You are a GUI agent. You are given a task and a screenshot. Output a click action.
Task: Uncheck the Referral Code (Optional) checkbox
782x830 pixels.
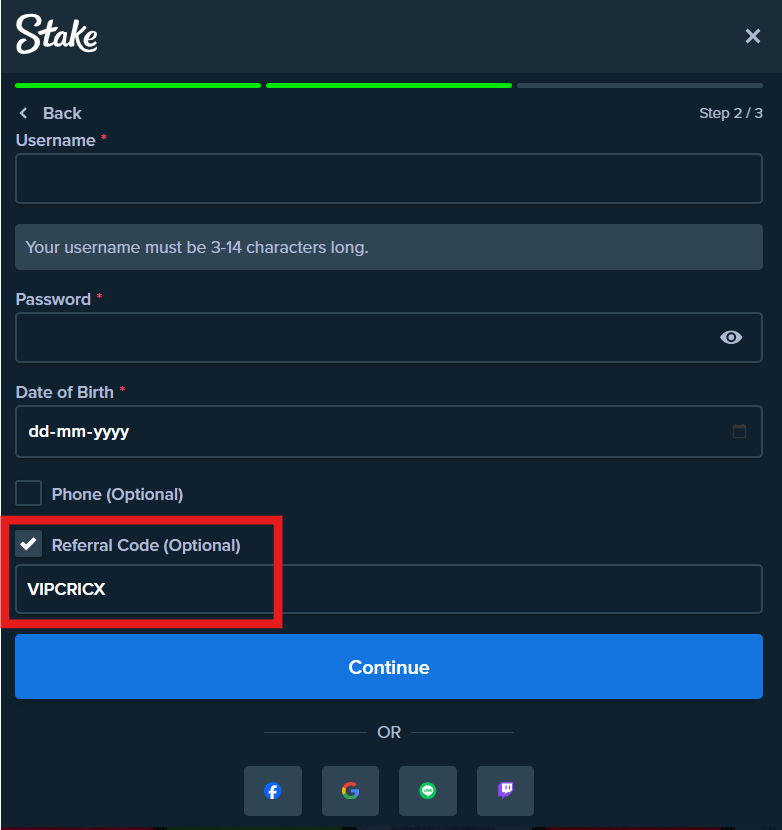(28, 545)
